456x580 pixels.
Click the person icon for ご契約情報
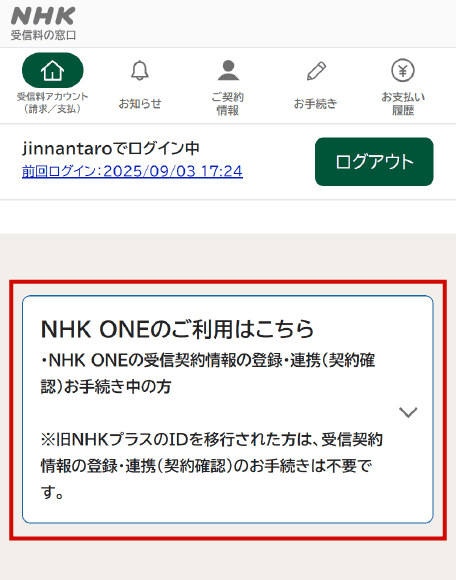[228, 70]
